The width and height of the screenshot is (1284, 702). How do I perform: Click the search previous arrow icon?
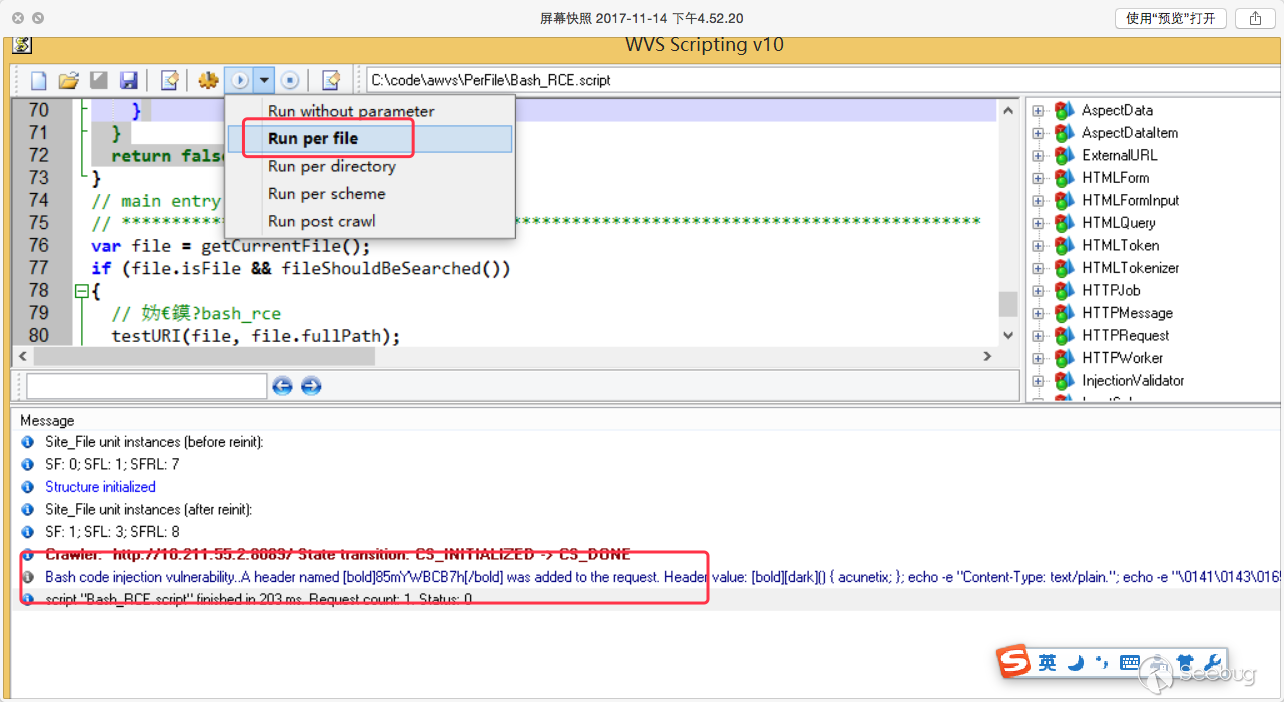click(282, 386)
